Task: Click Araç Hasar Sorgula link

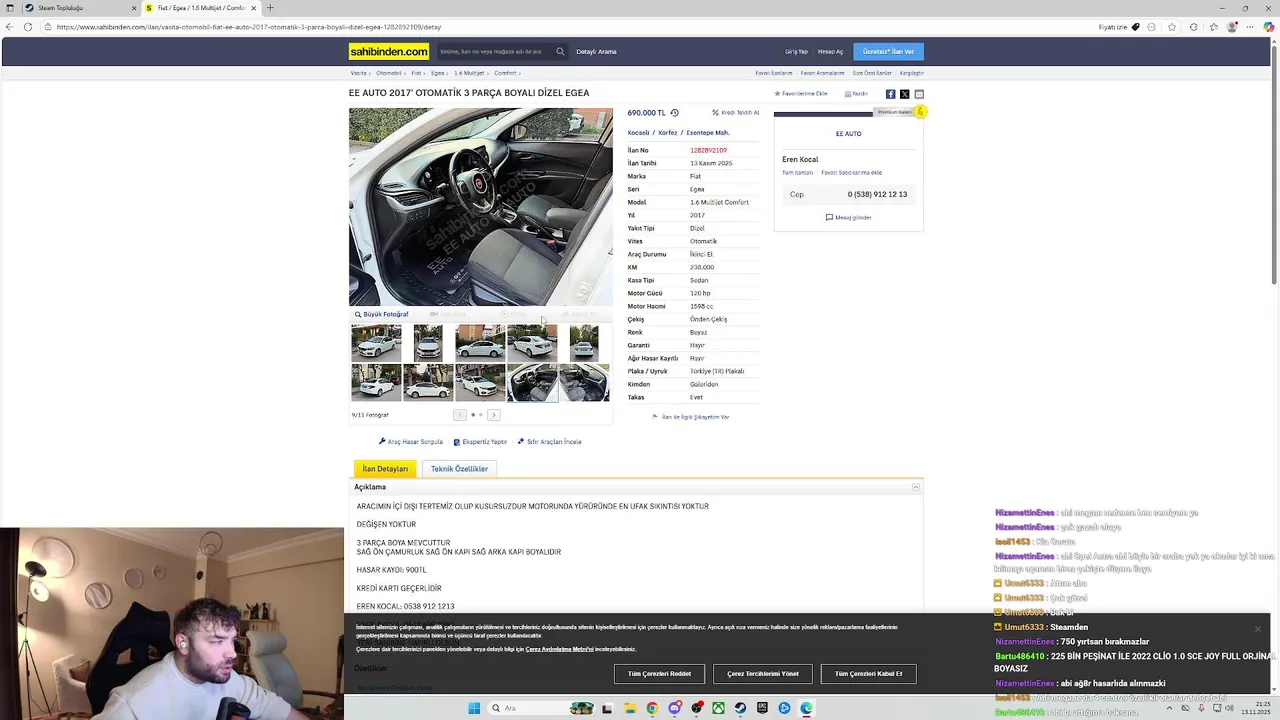Action: click(x=411, y=442)
